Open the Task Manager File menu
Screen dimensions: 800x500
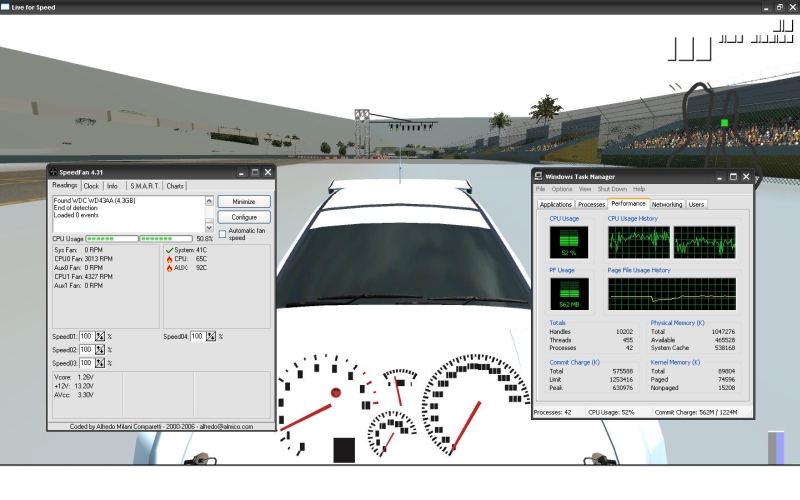[540, 189]
